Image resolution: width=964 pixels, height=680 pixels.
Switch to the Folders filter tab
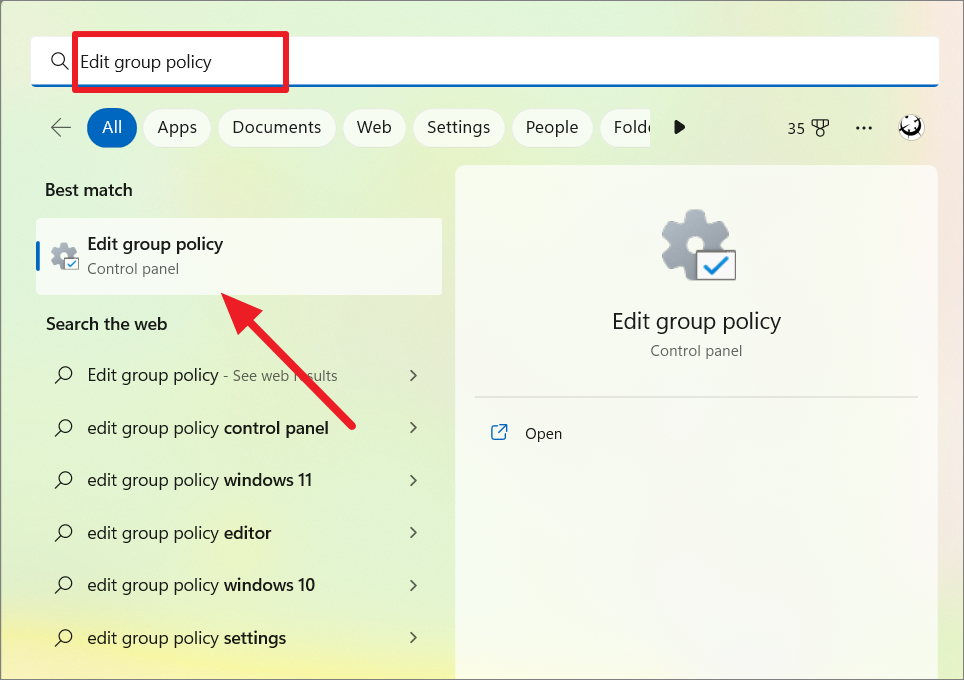point(626,127)
